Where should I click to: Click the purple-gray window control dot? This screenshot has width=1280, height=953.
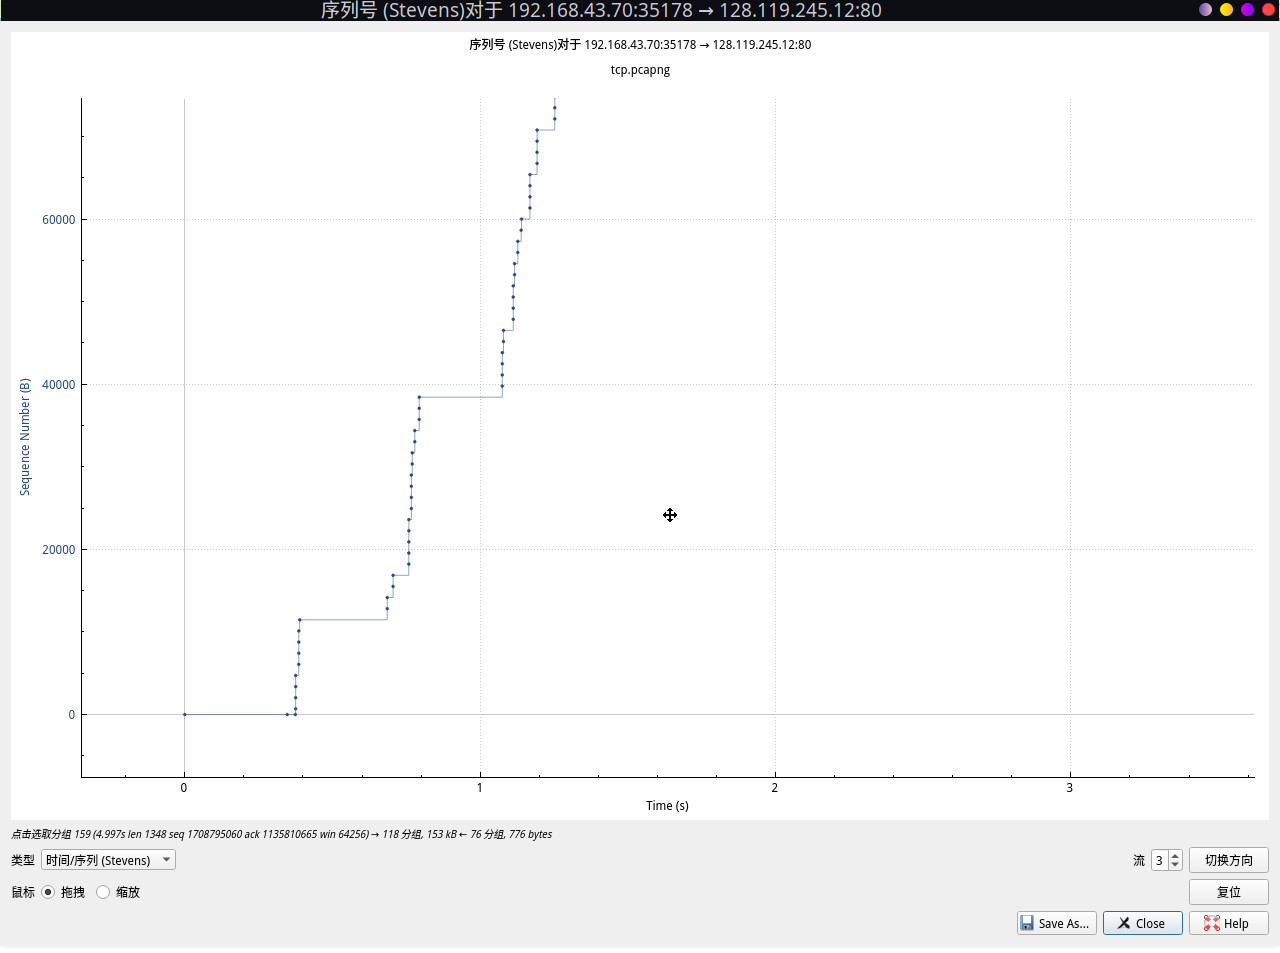click(1205, 9)
